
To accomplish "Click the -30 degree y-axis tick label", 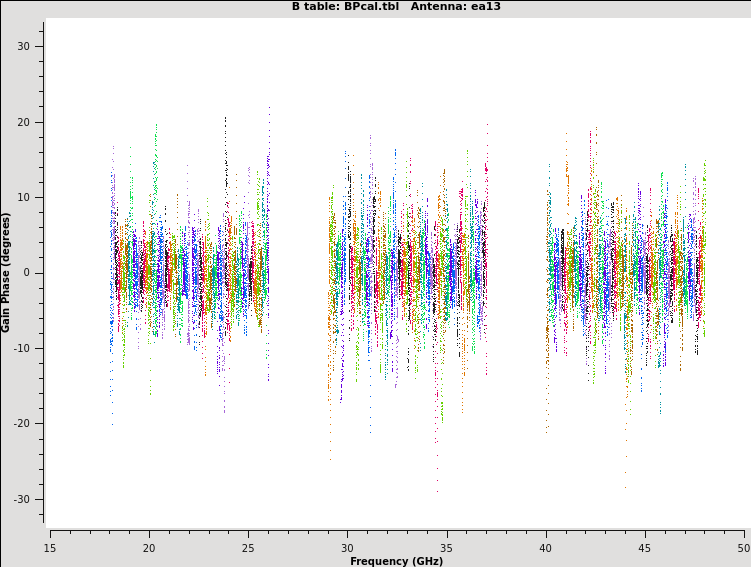I will point(21,499).
